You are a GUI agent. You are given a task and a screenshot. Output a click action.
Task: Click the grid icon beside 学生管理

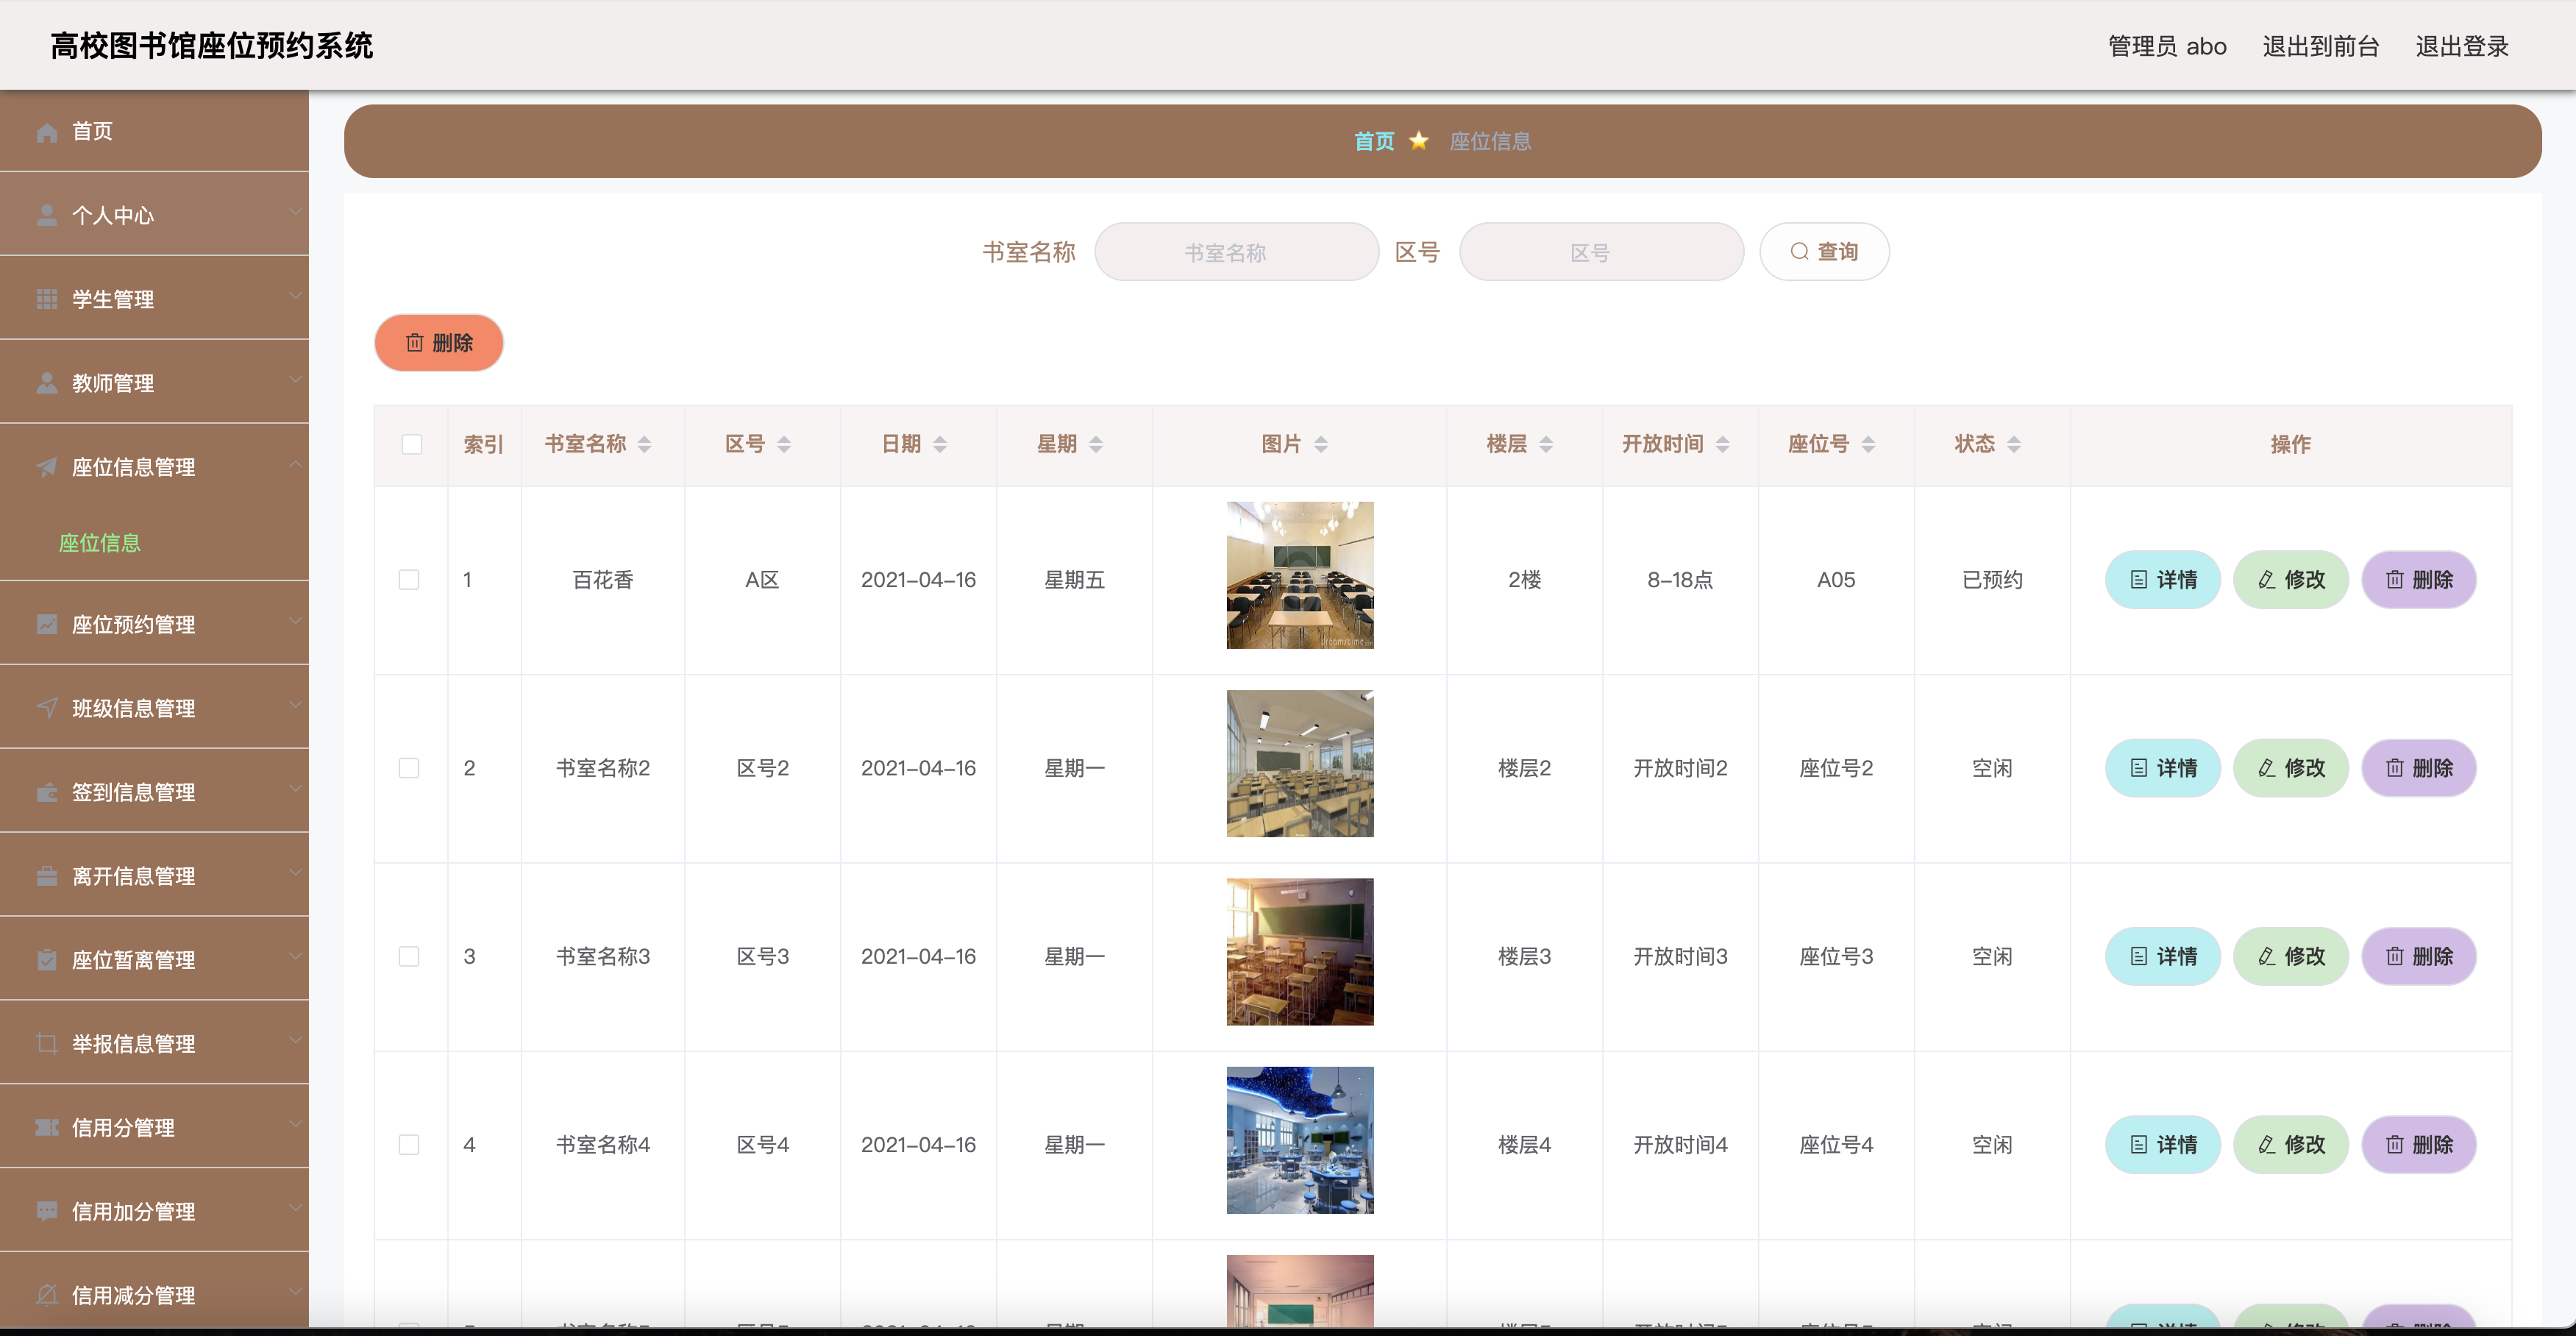(x=47, y=300)
